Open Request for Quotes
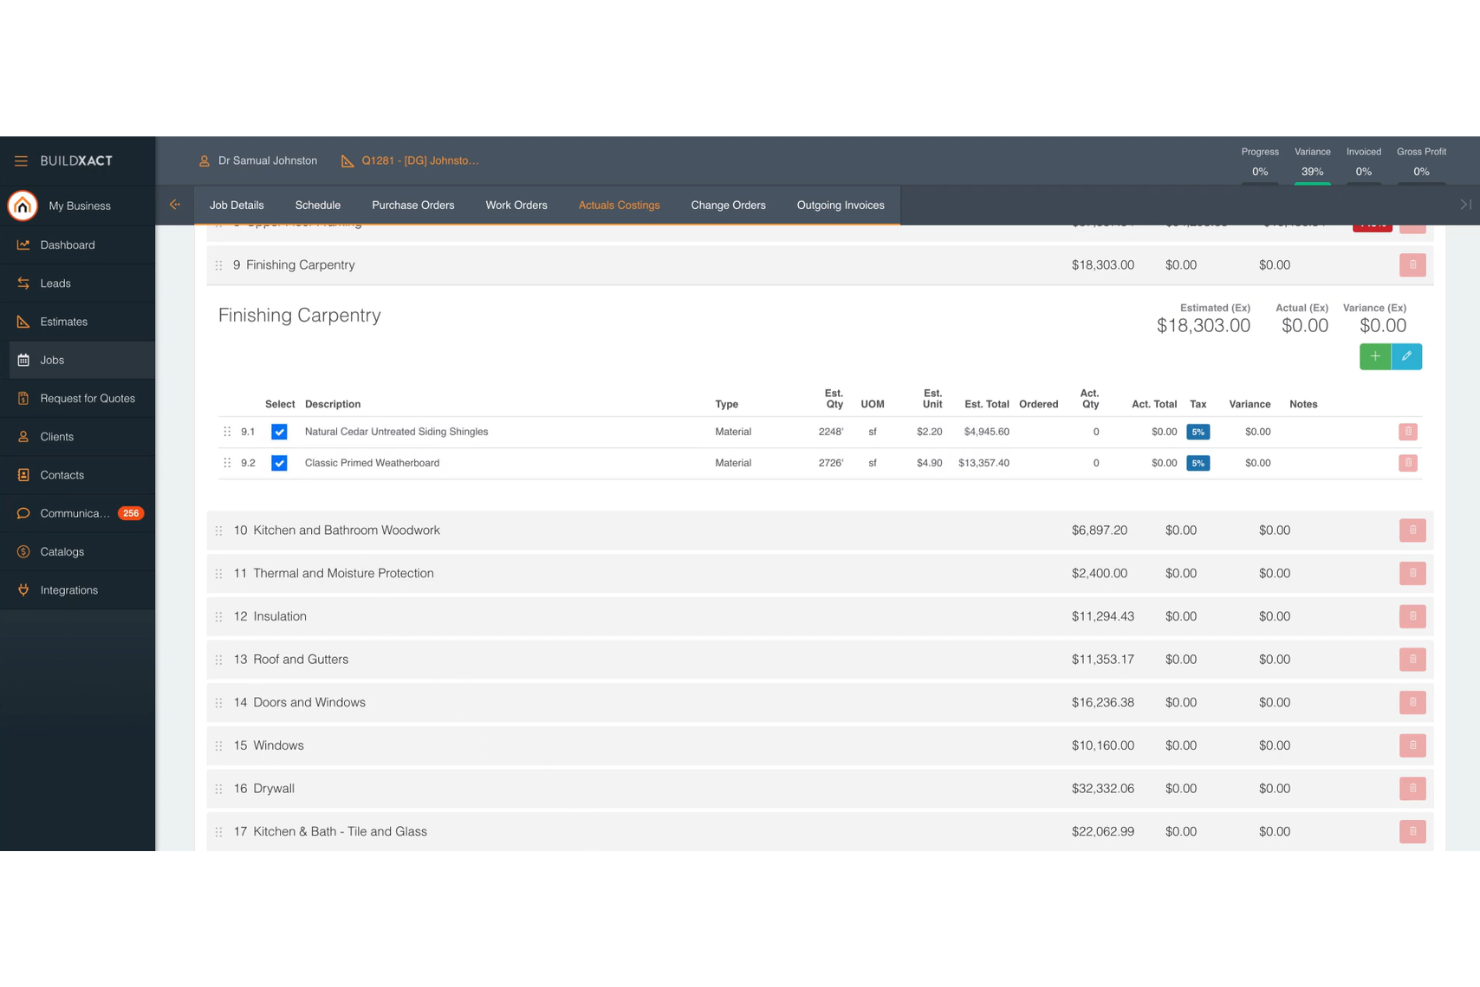1480x987 pixels. click(87, 398)
